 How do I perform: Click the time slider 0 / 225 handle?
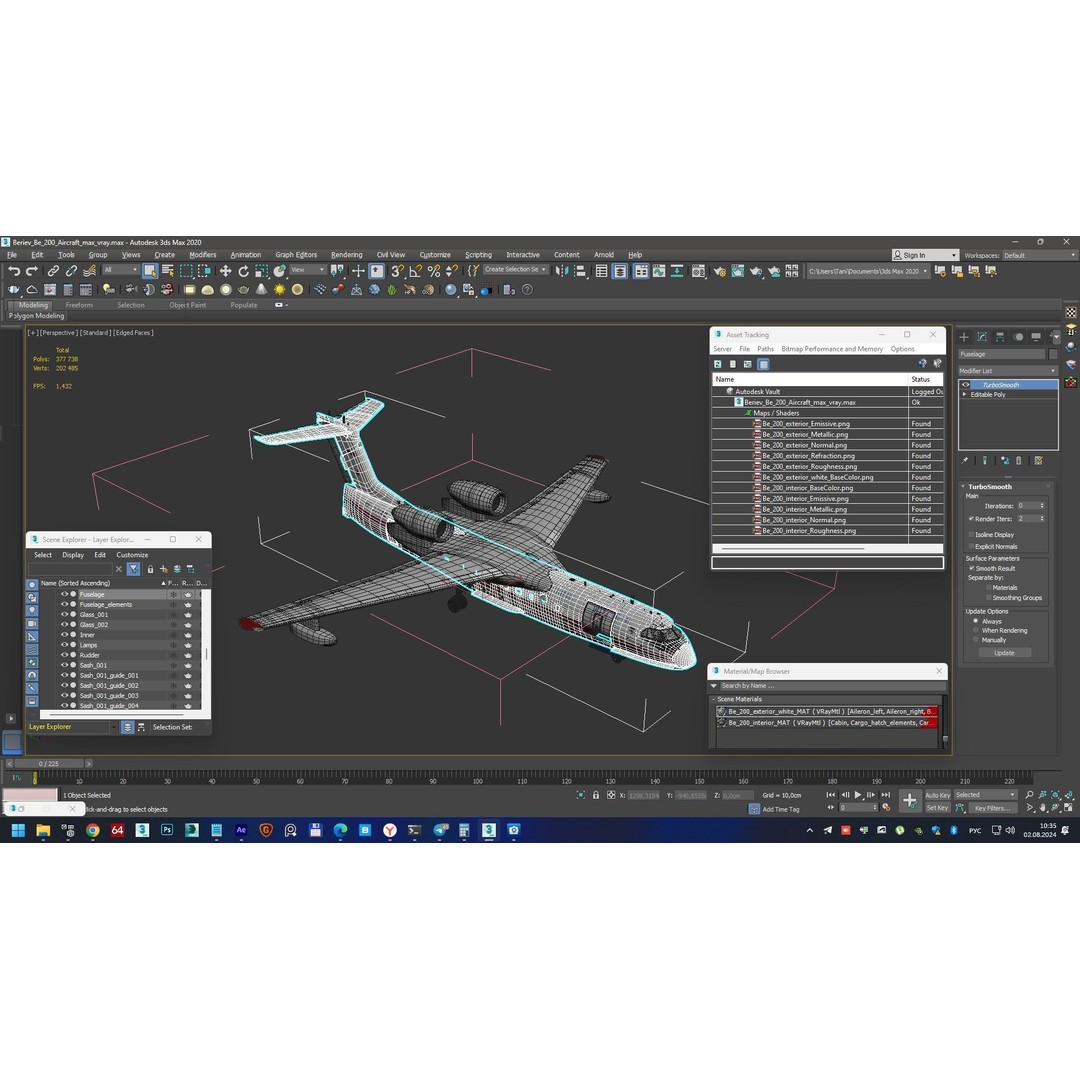click(x=49, y=764)
